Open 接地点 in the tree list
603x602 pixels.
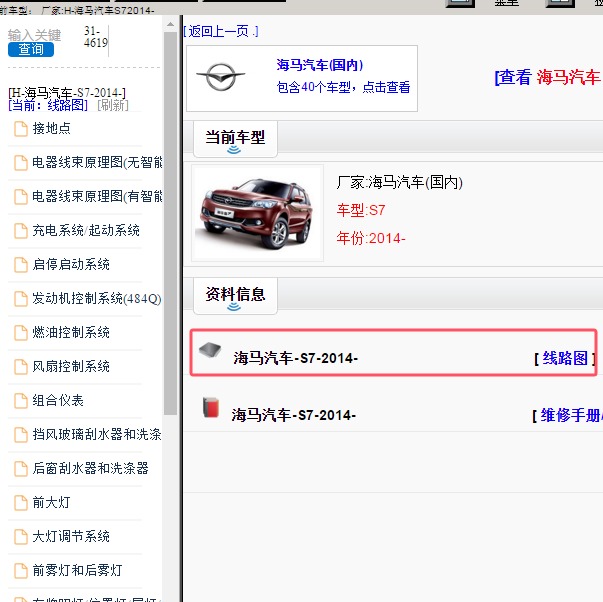pyautogui.click(x=52, y=128)
